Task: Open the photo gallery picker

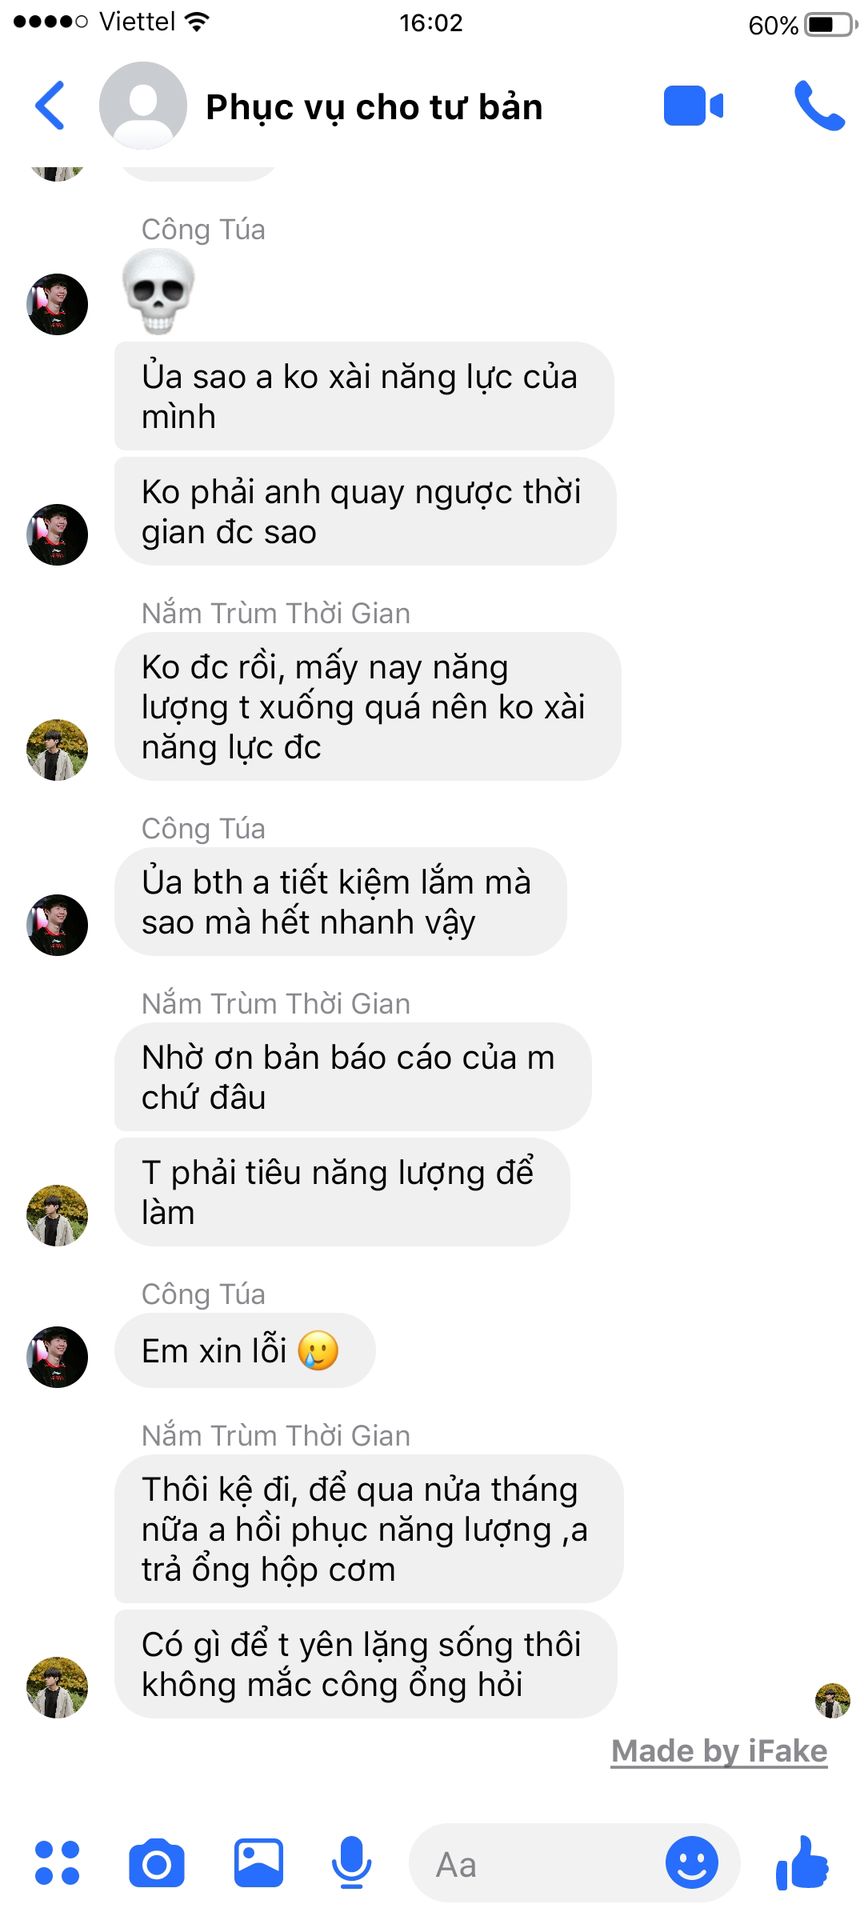Action: click(x=258, y=1863)
